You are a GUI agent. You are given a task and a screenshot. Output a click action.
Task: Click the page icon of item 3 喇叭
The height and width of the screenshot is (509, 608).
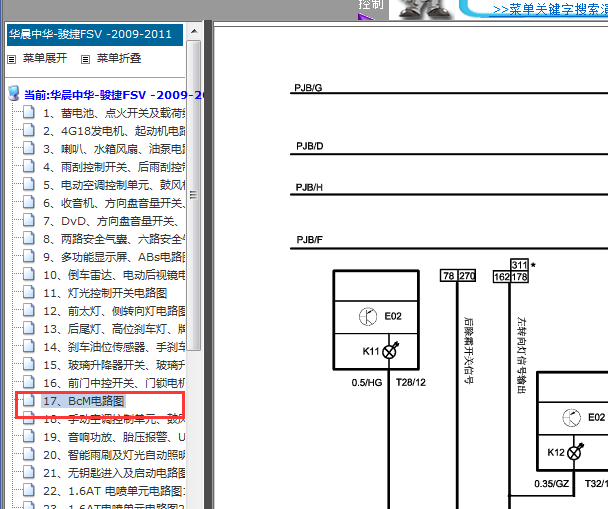pos(29,148)
